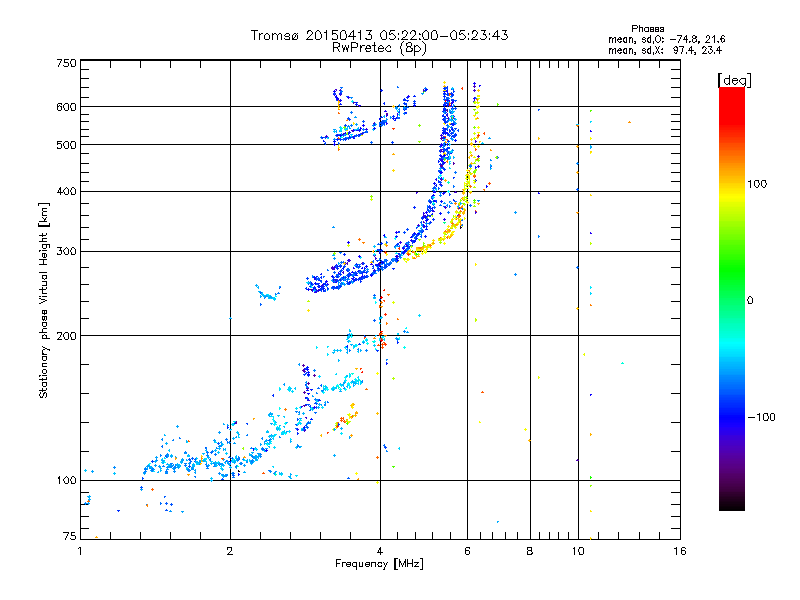Click the 'Phases' header in statistics

tap(647, 29)
